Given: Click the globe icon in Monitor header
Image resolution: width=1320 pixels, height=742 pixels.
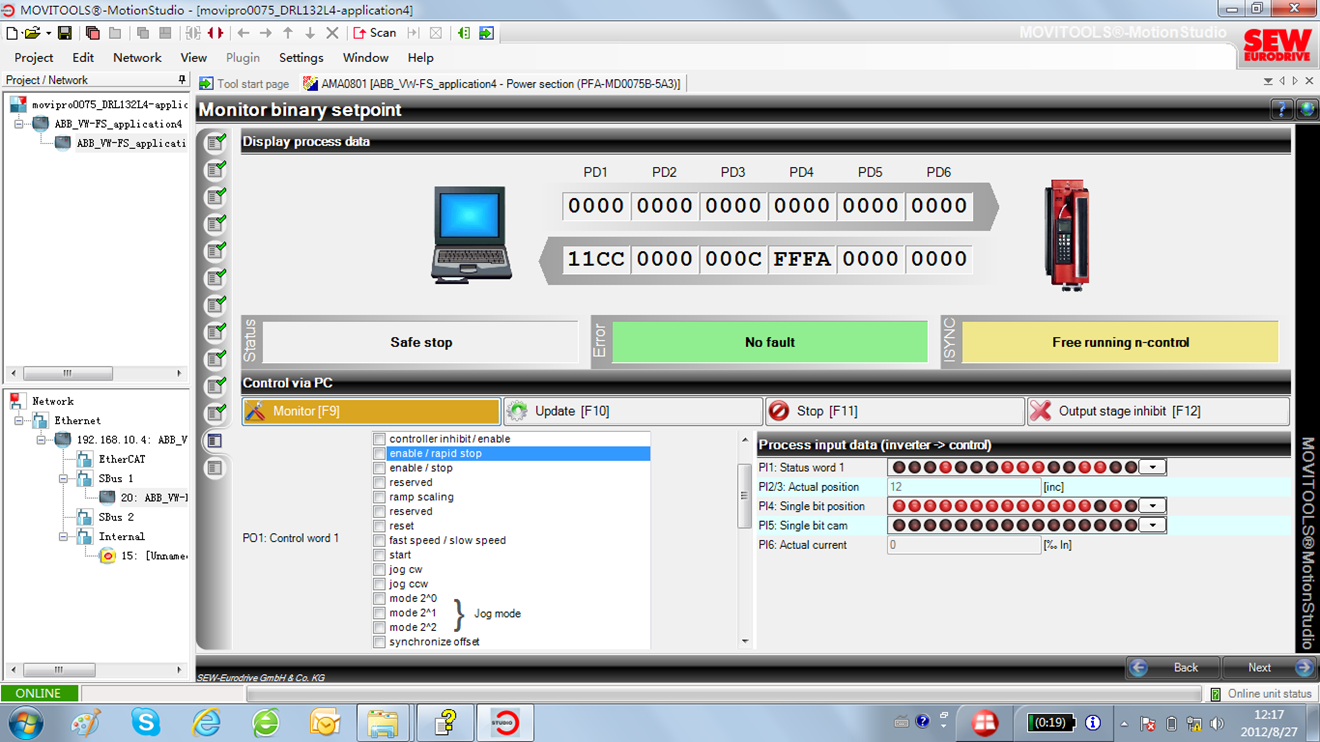Looking at the screenshot, I should (x=1306, y=110).
